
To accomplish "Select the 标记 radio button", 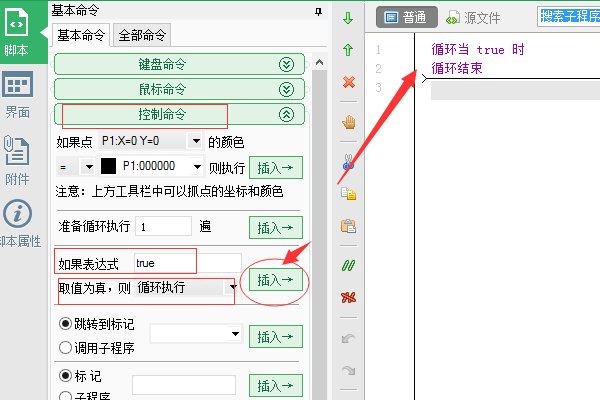I will (x=65, y=376).
